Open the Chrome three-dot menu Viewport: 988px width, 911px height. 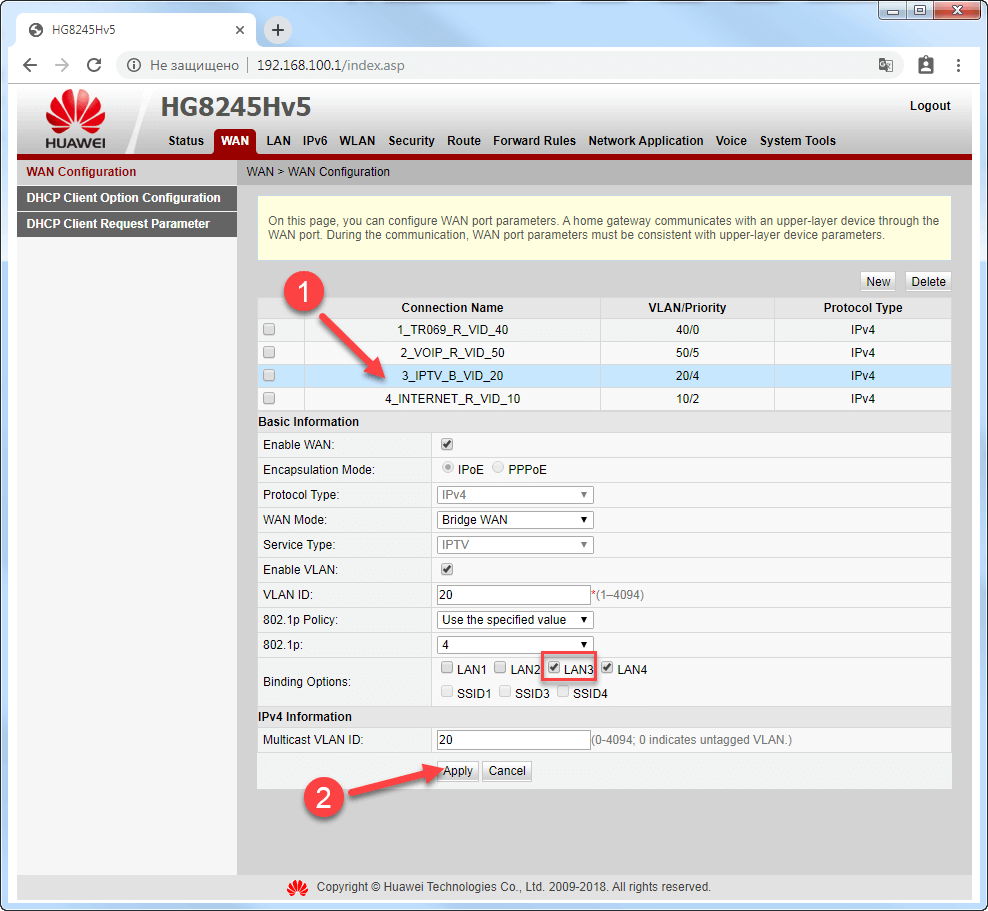pyautogui.click(x=959, y=65)
